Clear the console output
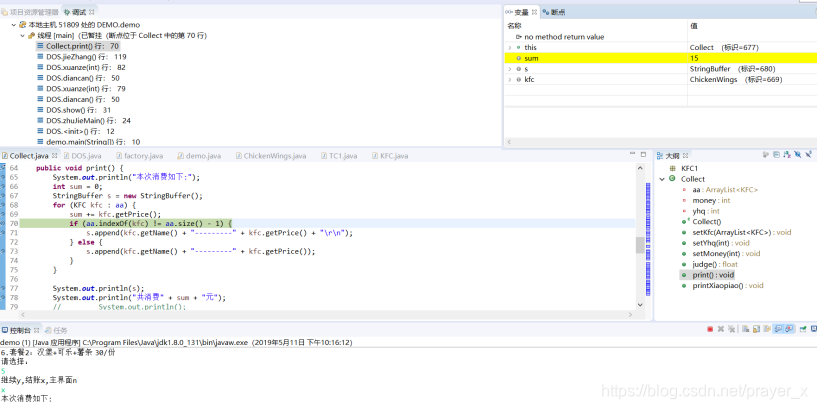 coord(746,329)
